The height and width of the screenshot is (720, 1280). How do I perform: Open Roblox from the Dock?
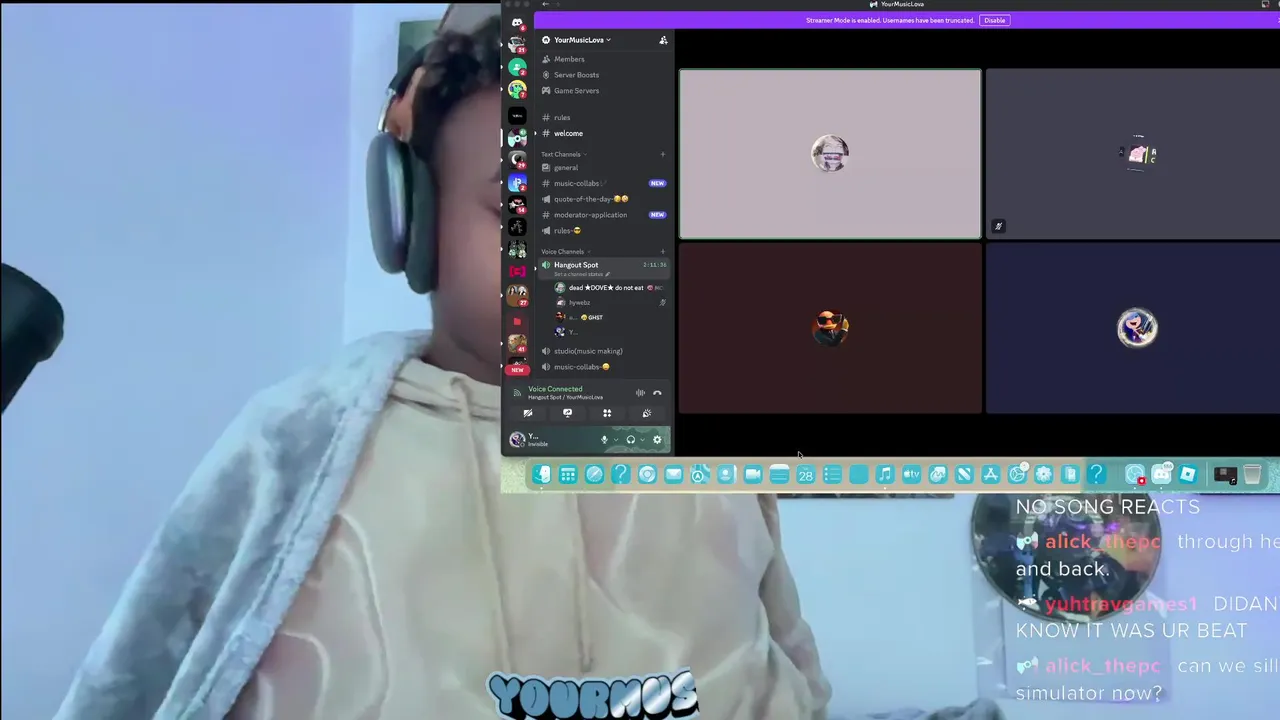pyautogui.click(x=1188, y=475)
